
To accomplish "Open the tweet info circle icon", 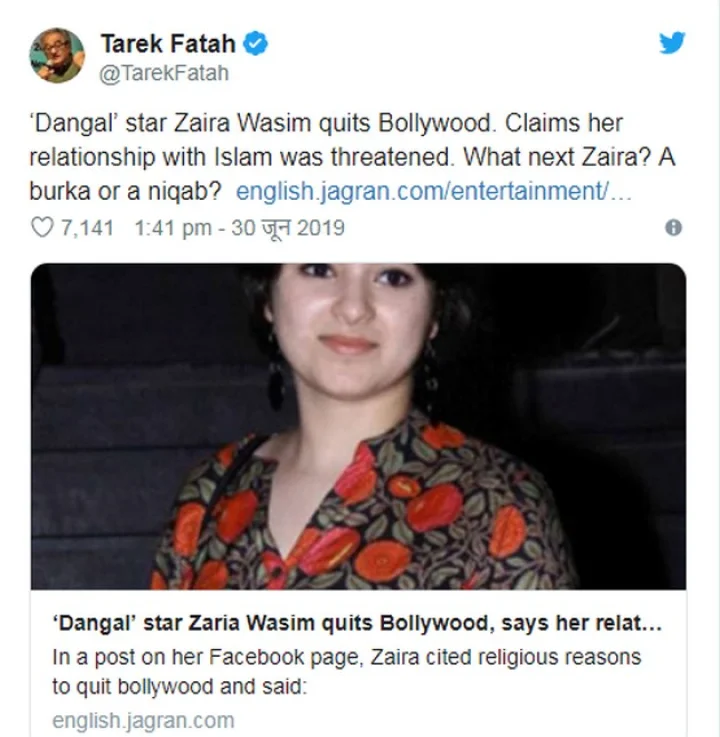I will (x=673, y=227).
